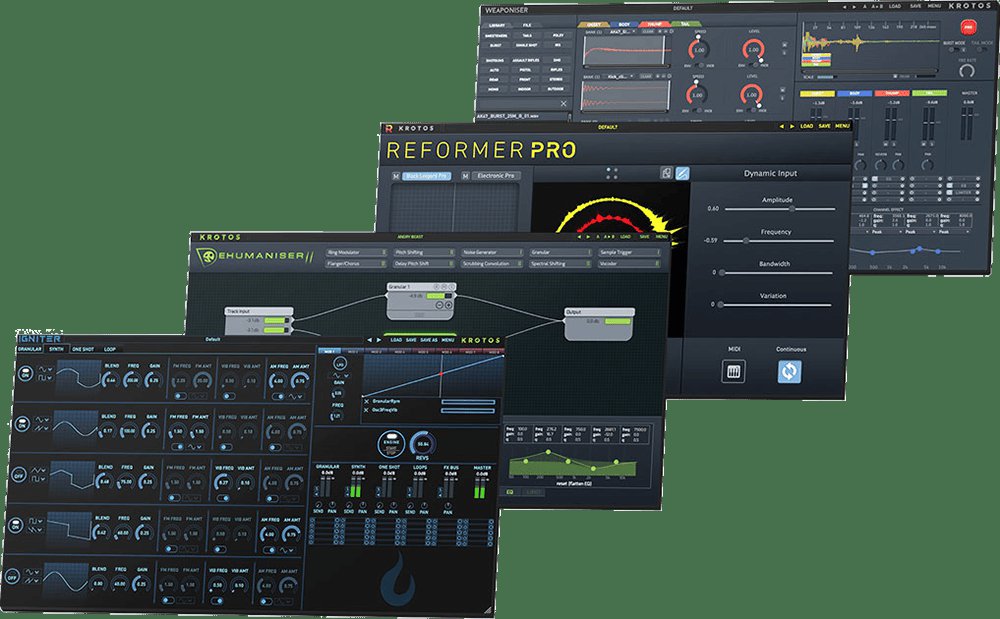Switch to the ONE SHOT tab in Igniter
Screen dimensions: 1000x619
(83, 349)
